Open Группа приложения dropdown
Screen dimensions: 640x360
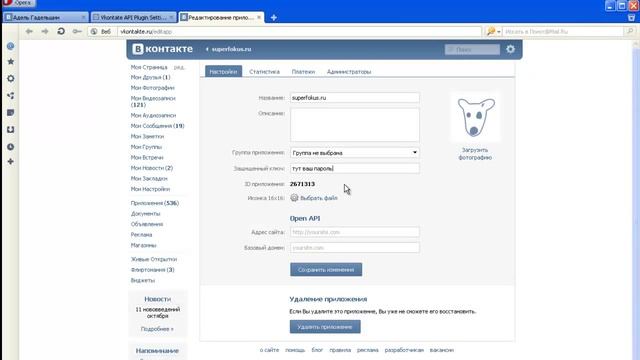pos(355,153)
